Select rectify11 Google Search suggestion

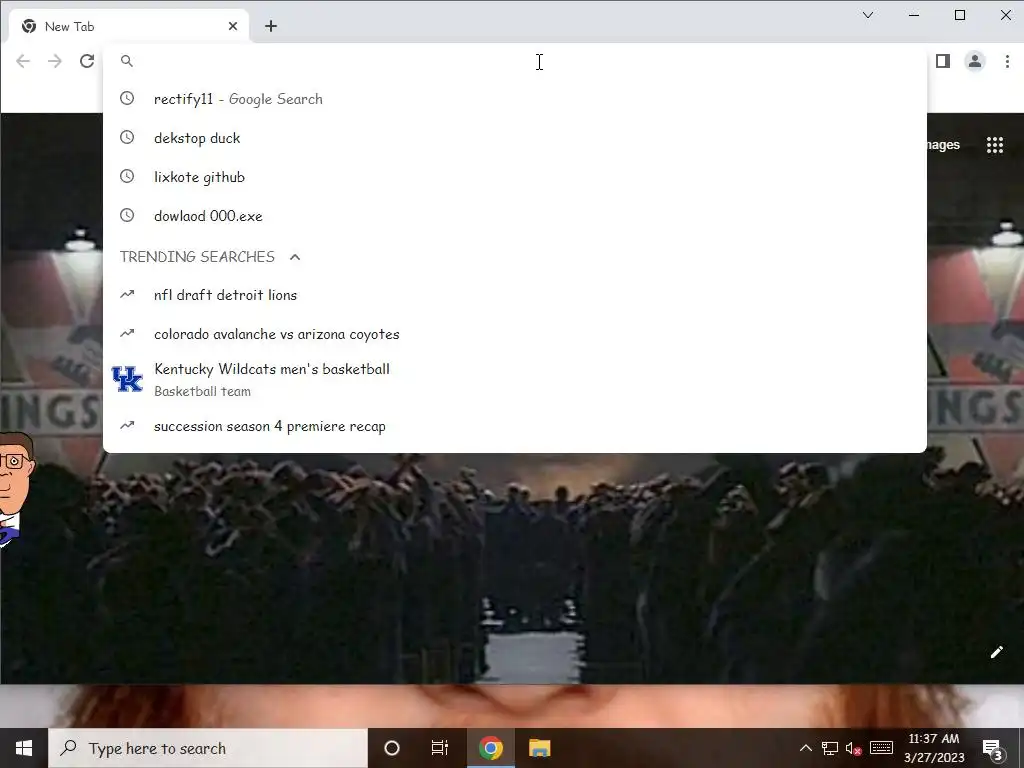pyautogui.click(x=515, y=99)
